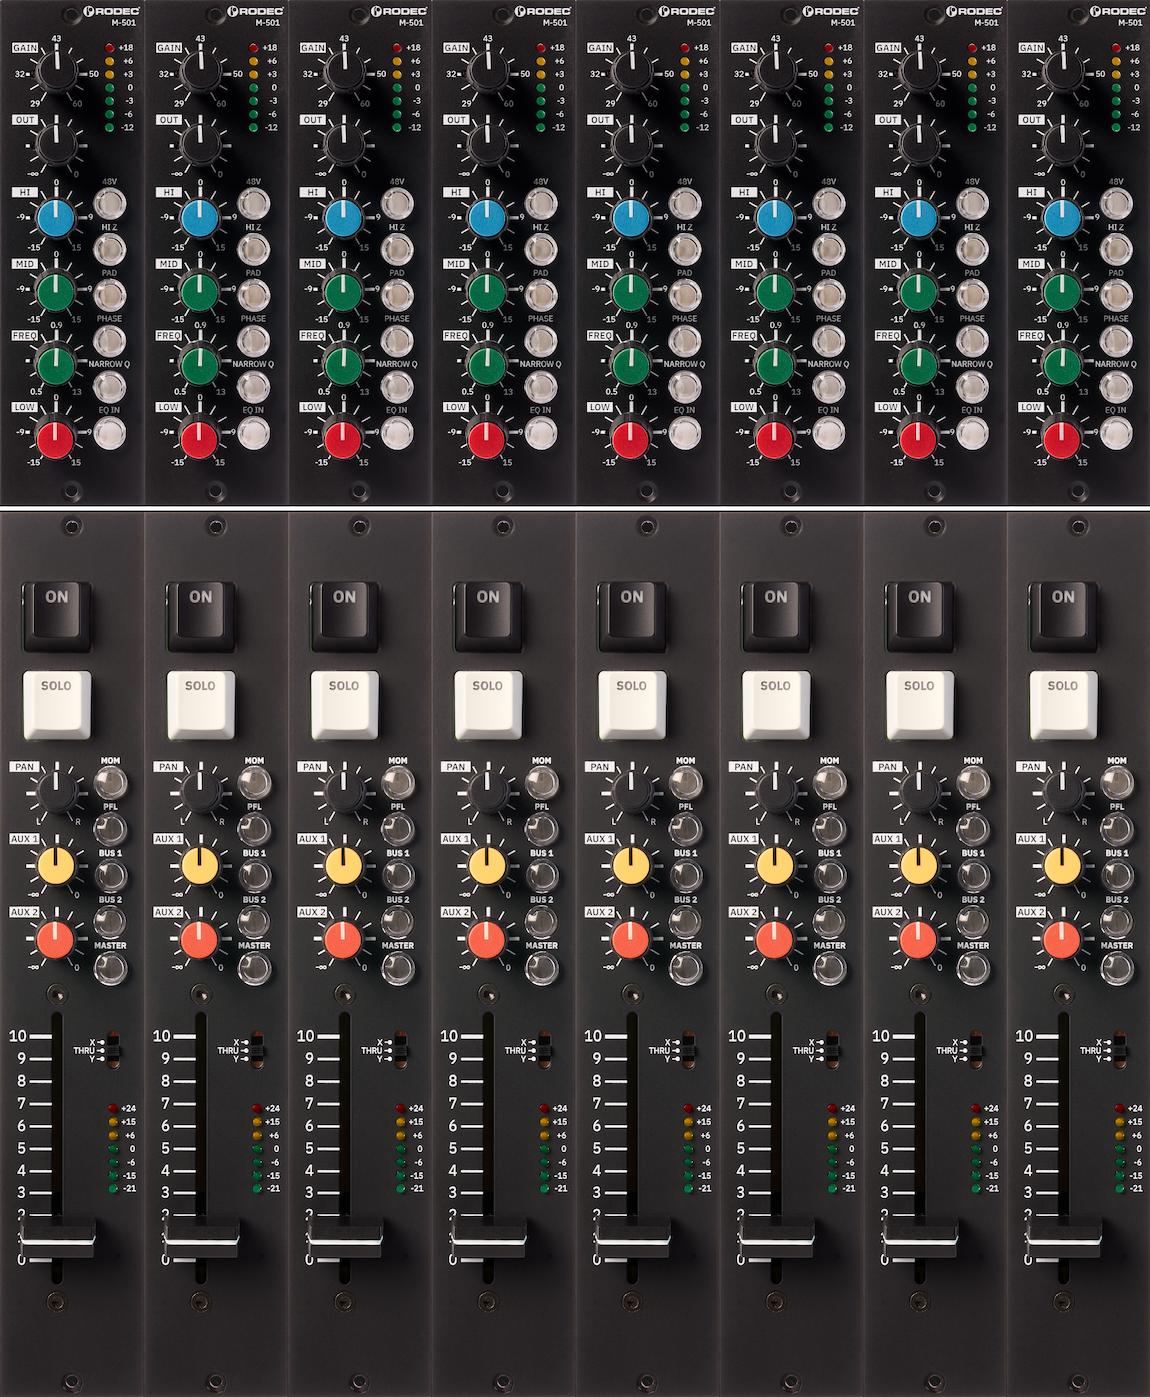Engage the PAD button on channel 6
Screen dimensions: 1150x1397
point(829,295)
